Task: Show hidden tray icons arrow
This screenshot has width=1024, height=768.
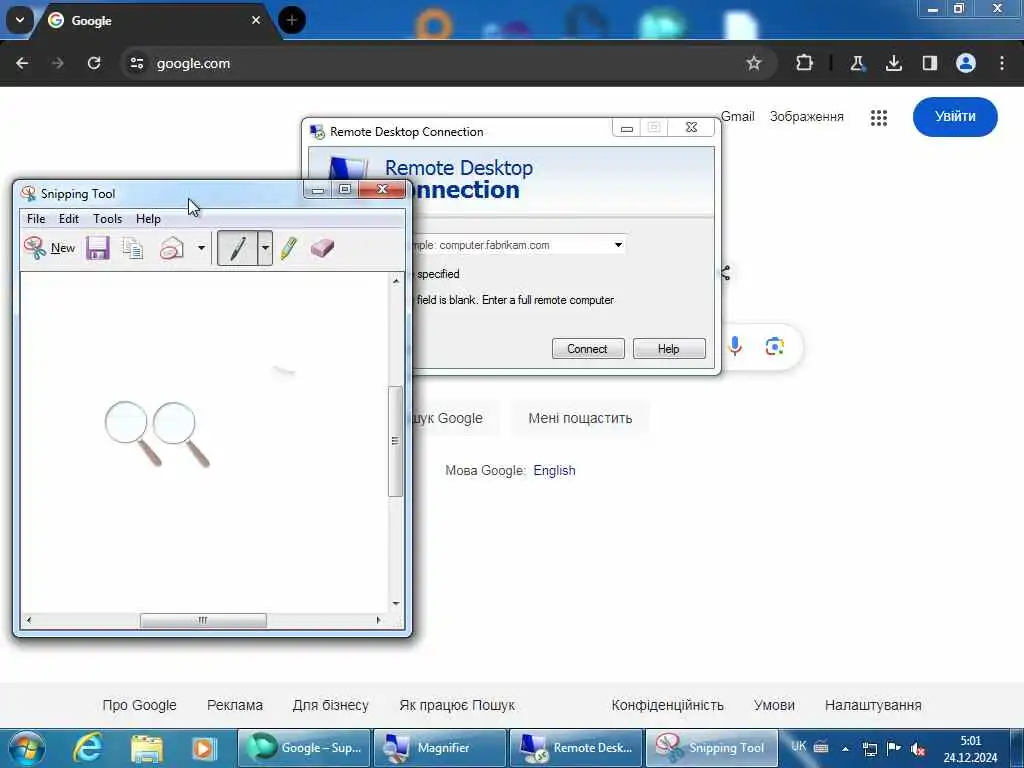Action: (x=845, y=748)
